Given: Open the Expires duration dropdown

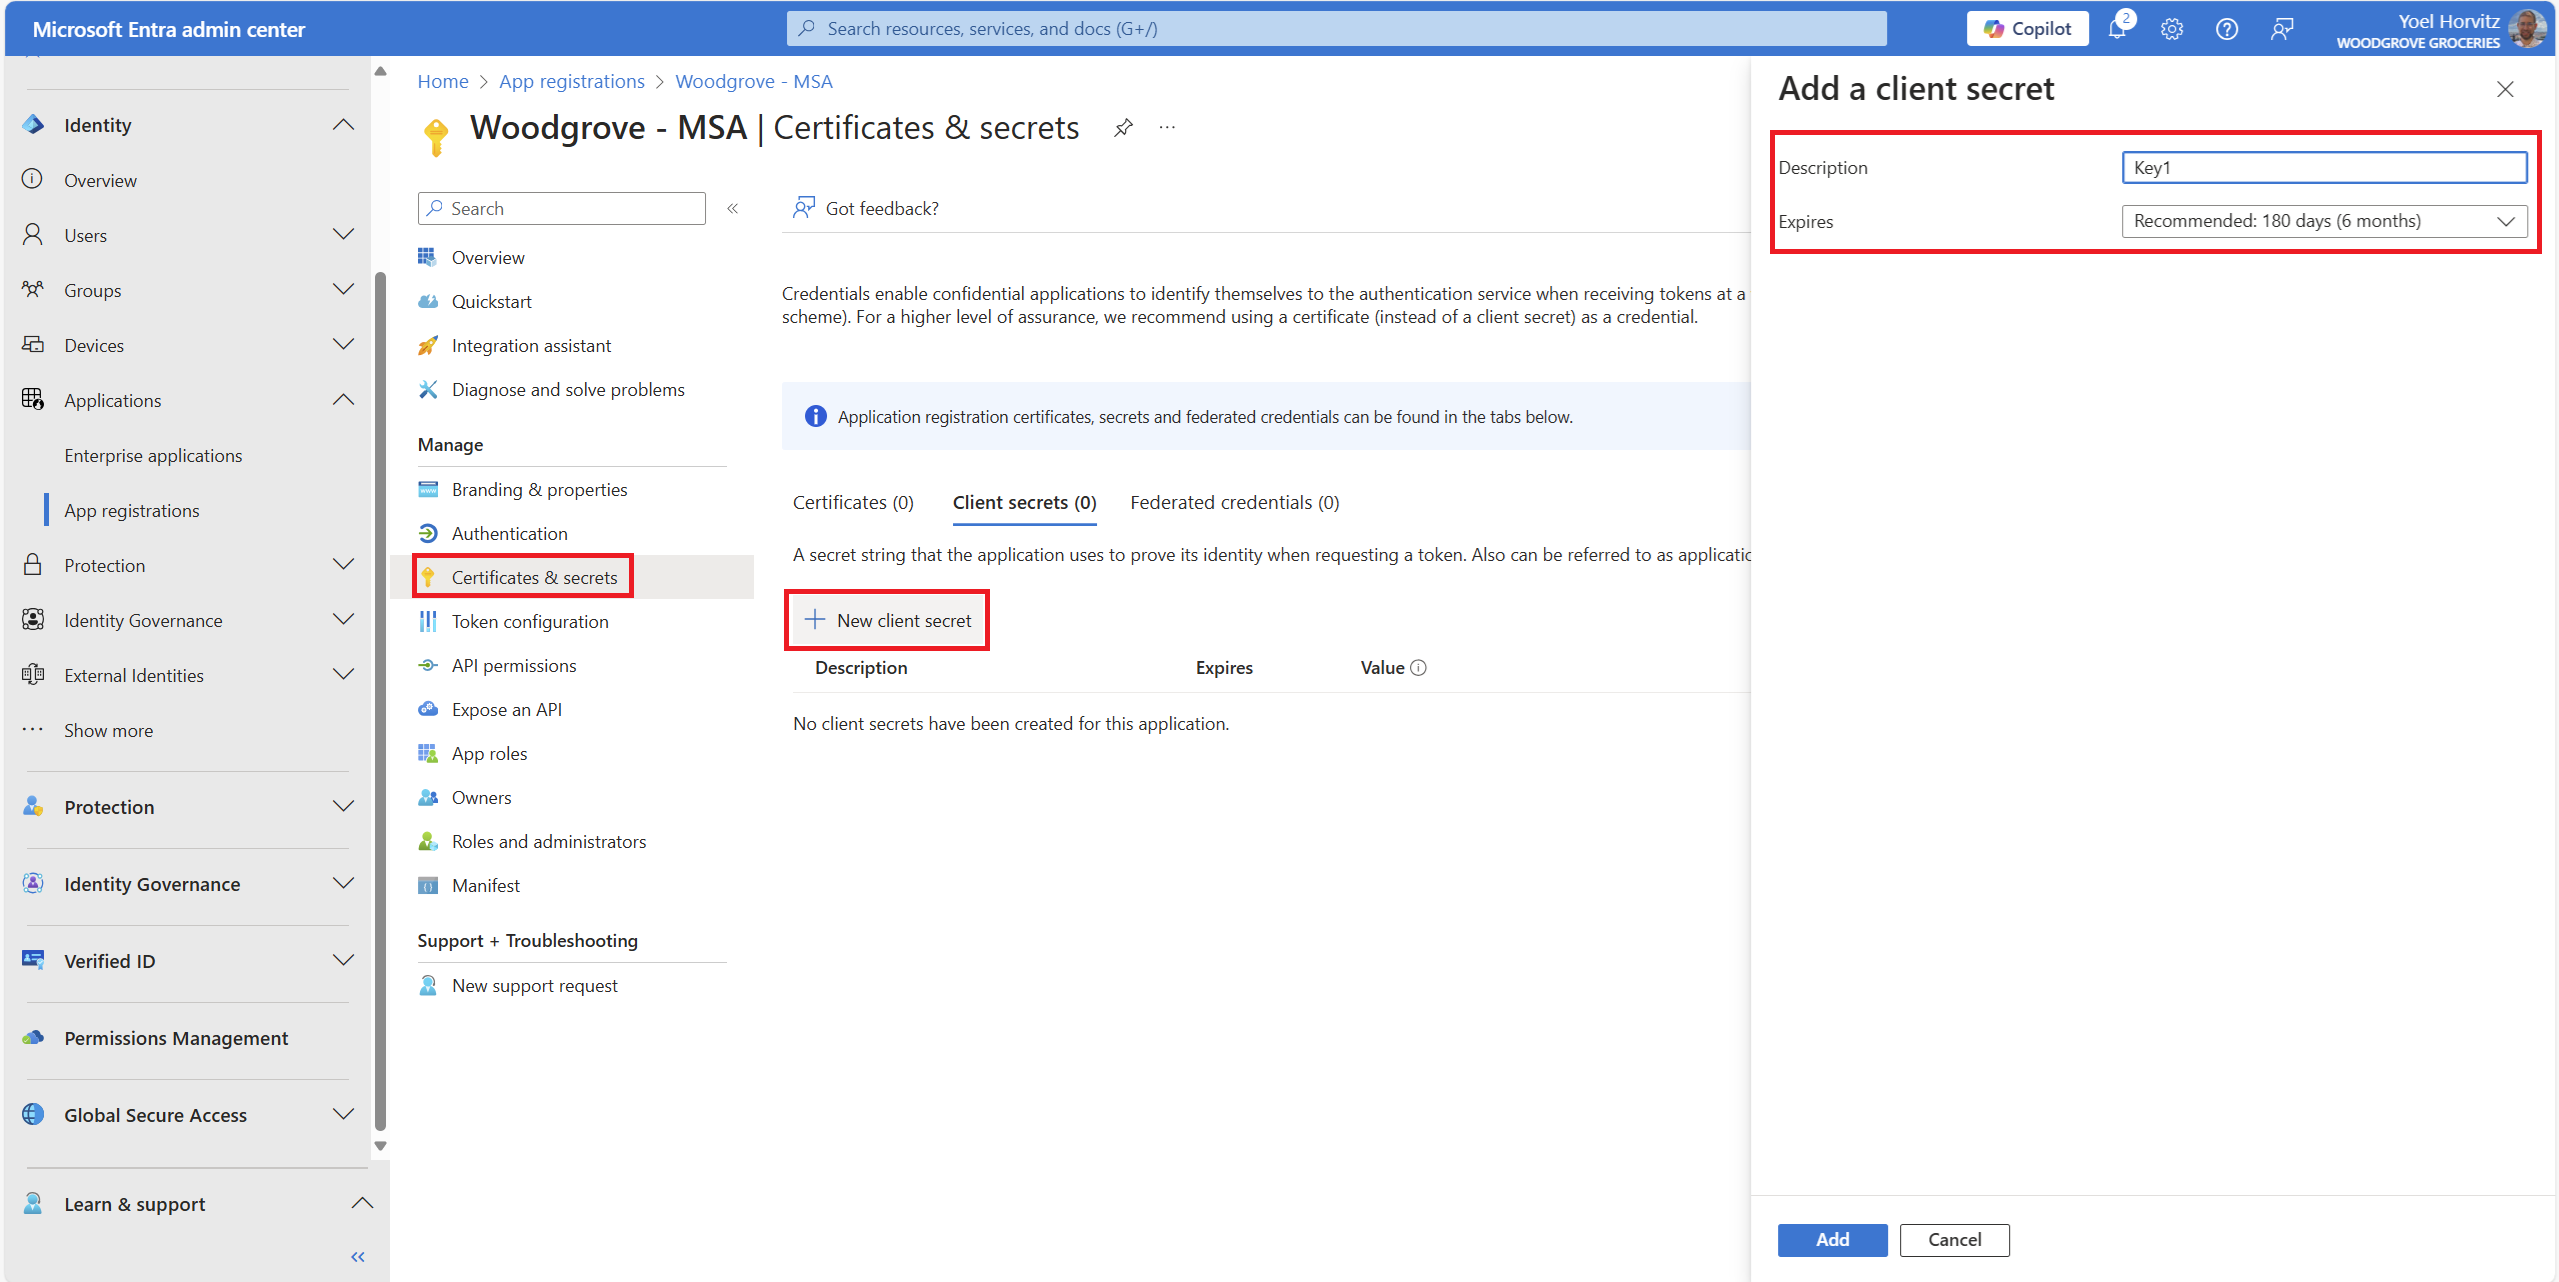Looking at the screenshot, I should [2323, 221].
